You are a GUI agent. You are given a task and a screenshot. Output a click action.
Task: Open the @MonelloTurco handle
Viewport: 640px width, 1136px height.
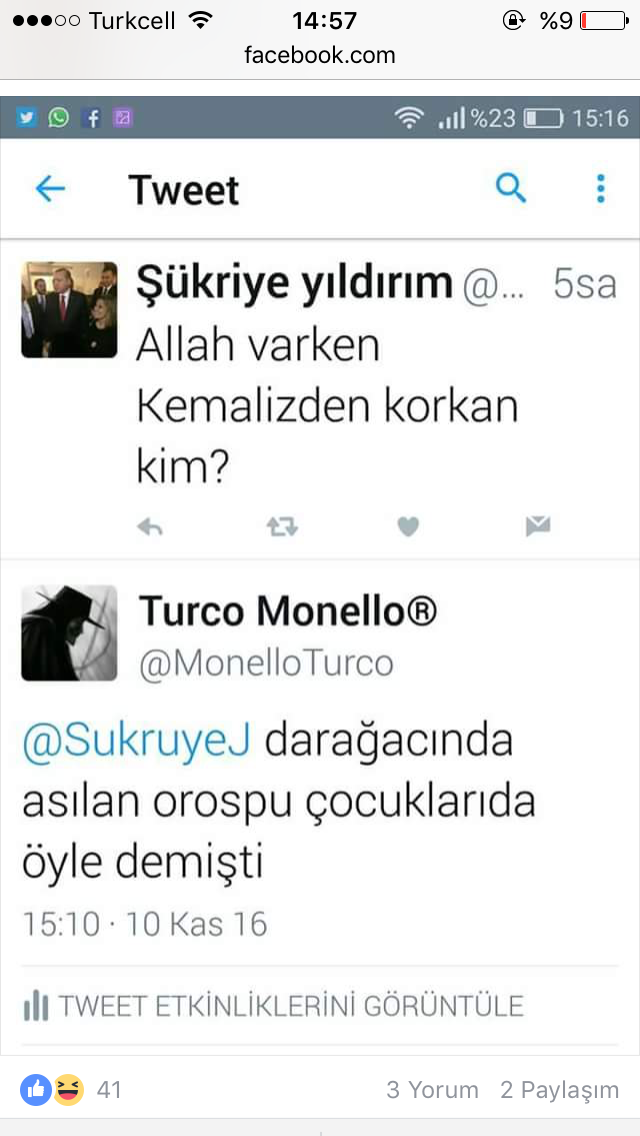point(266,664)
